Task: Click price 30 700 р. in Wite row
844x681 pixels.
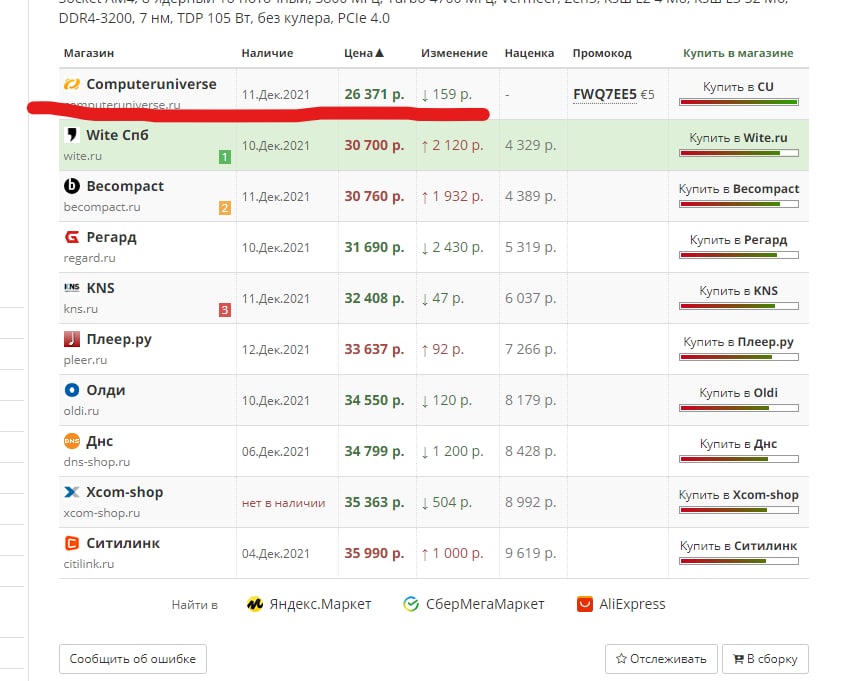Action: 374,145
